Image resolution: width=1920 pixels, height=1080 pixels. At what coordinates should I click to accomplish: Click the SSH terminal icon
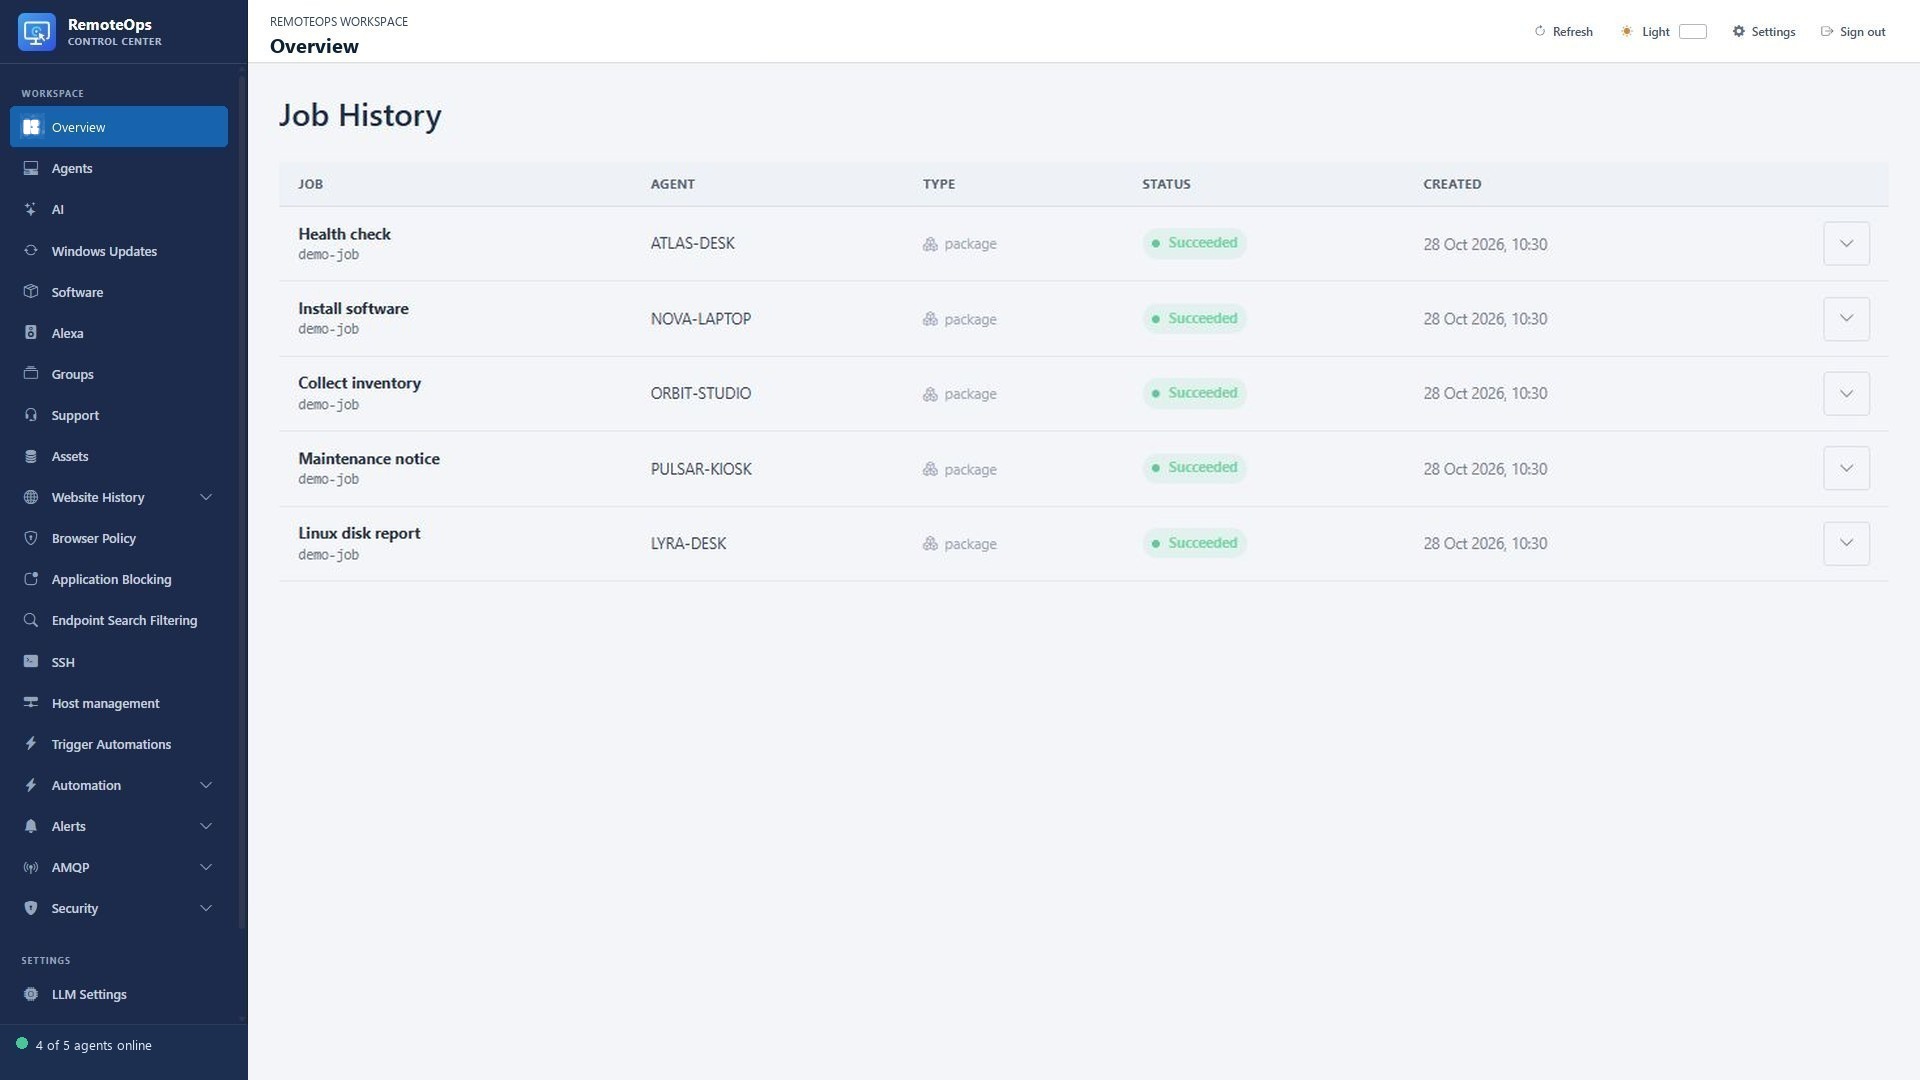click(31, 662)
